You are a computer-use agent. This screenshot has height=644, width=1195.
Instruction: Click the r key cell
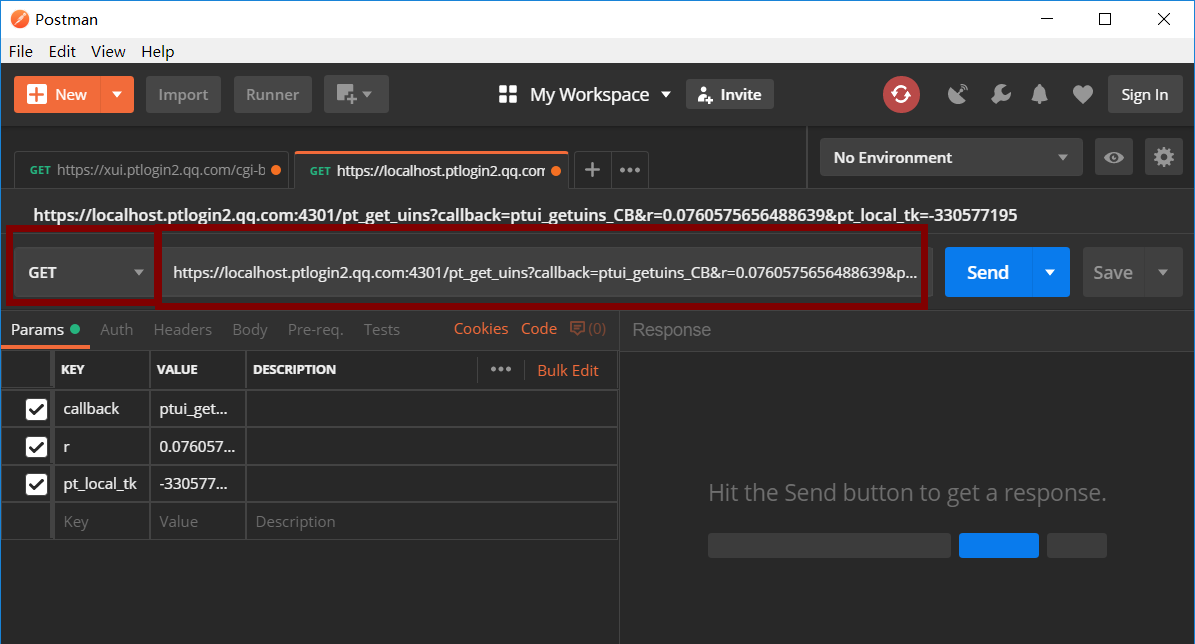click(102, 447)
